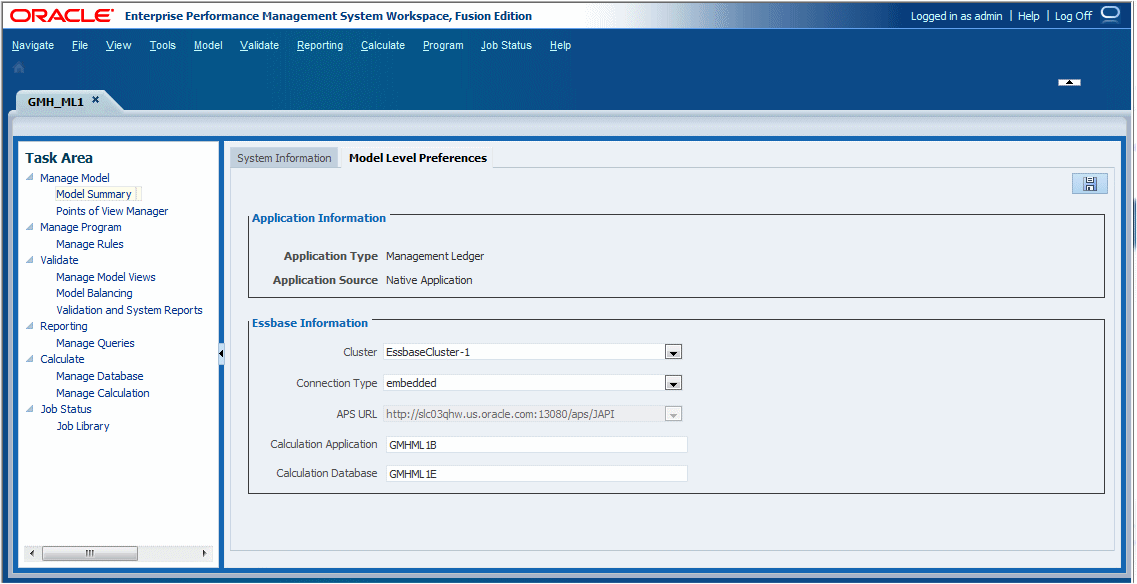Click the Help link in top right
Screen dimensions: 1137x584
(x=1028, y=16)
